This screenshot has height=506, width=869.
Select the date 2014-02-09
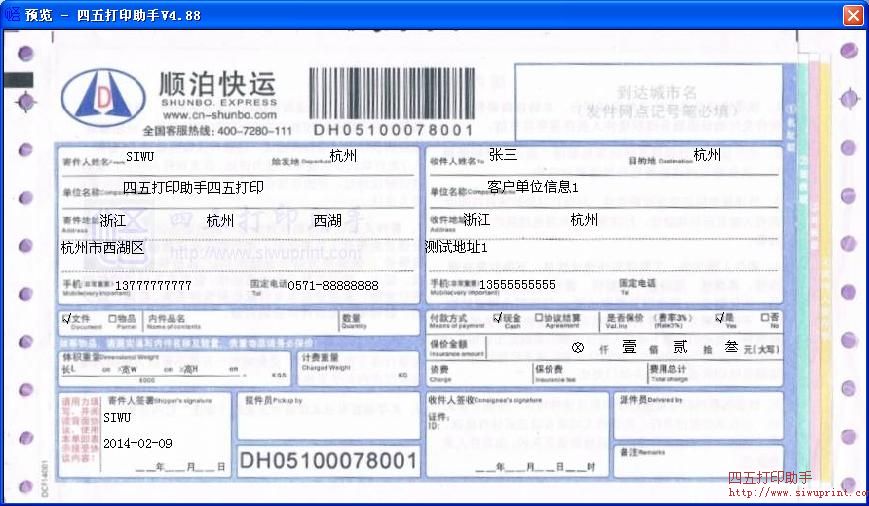coord(137,443)
